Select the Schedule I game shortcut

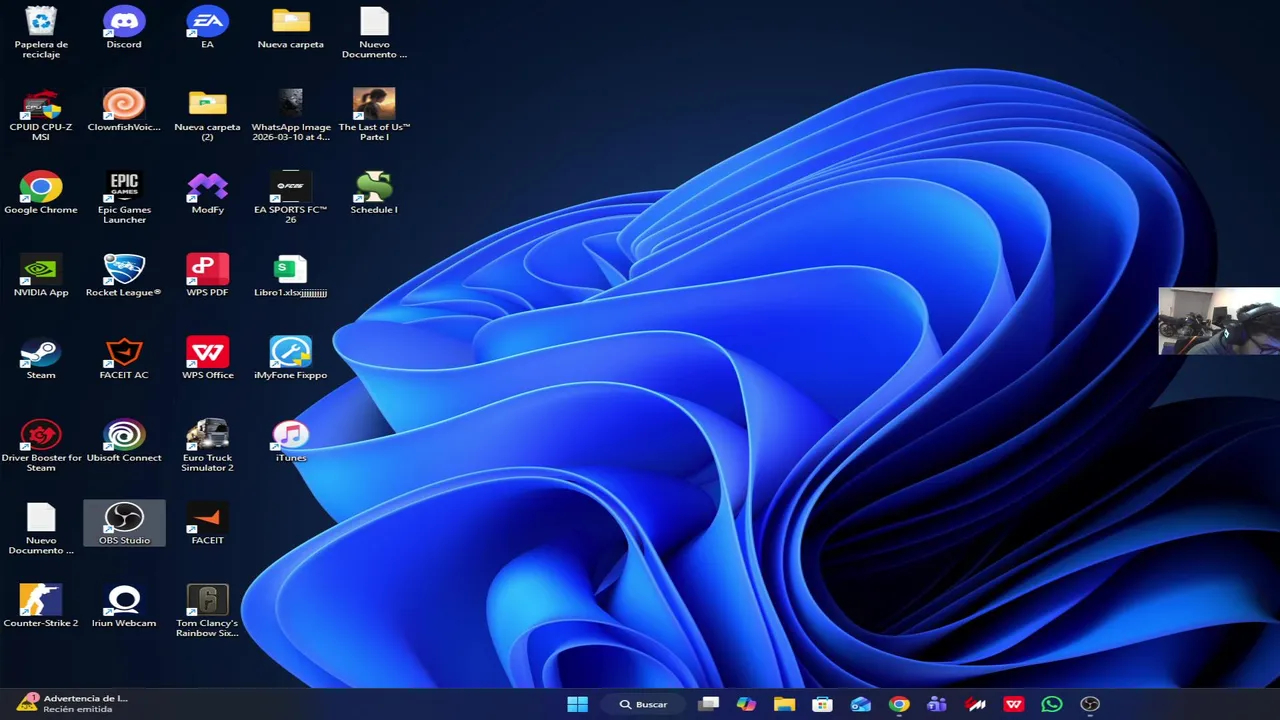pos(374,193)
